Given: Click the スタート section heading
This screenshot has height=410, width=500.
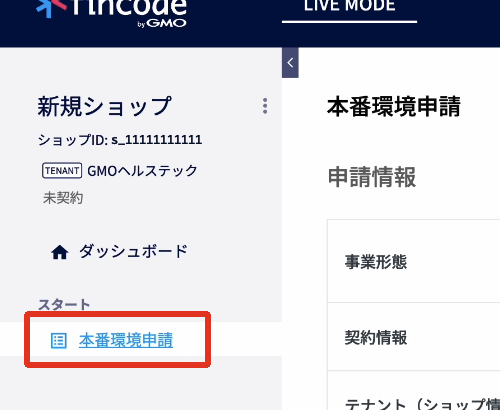Looking at the screenshot, I should pyautogui.click(x=64, y=304).
